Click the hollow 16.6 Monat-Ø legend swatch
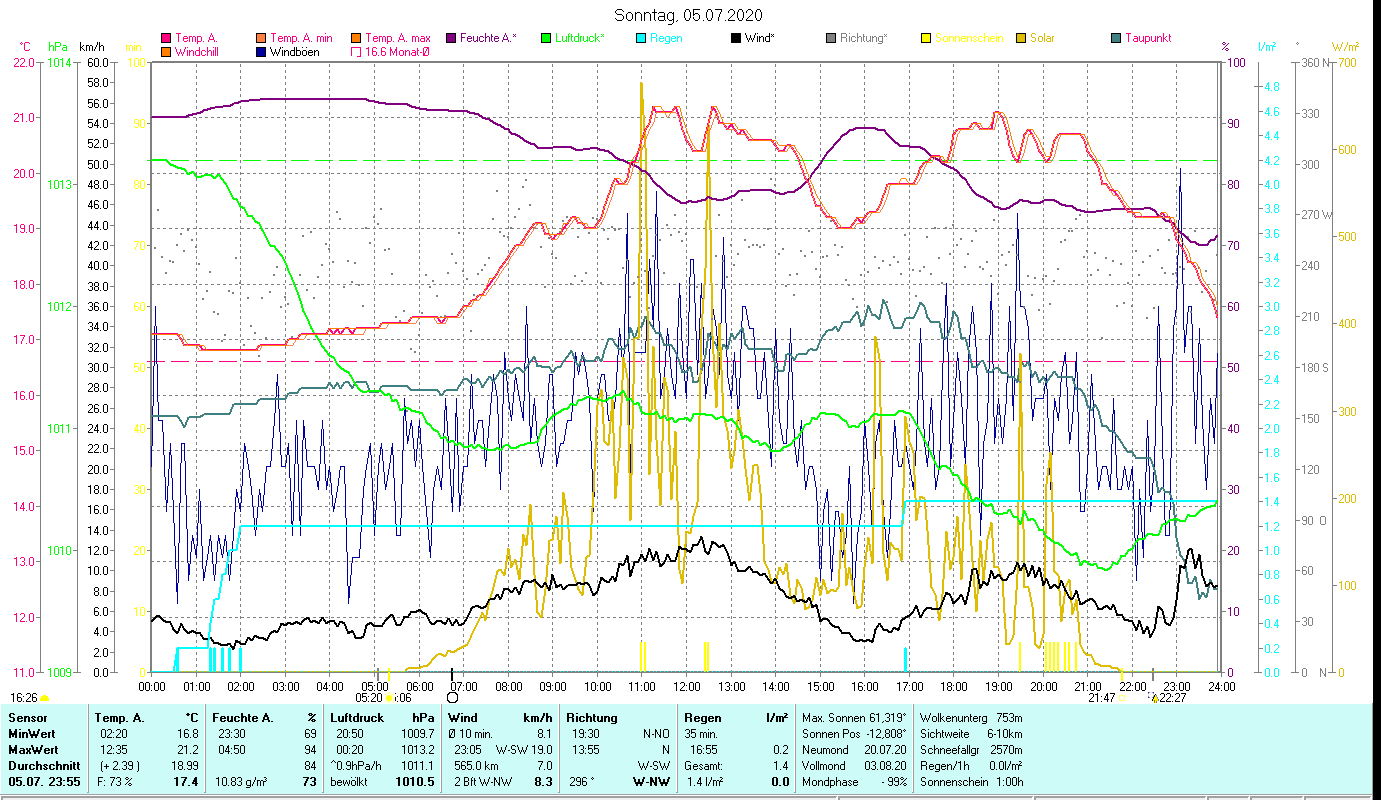Viewport: 1381px width, 800px height. tap(356, 52)
